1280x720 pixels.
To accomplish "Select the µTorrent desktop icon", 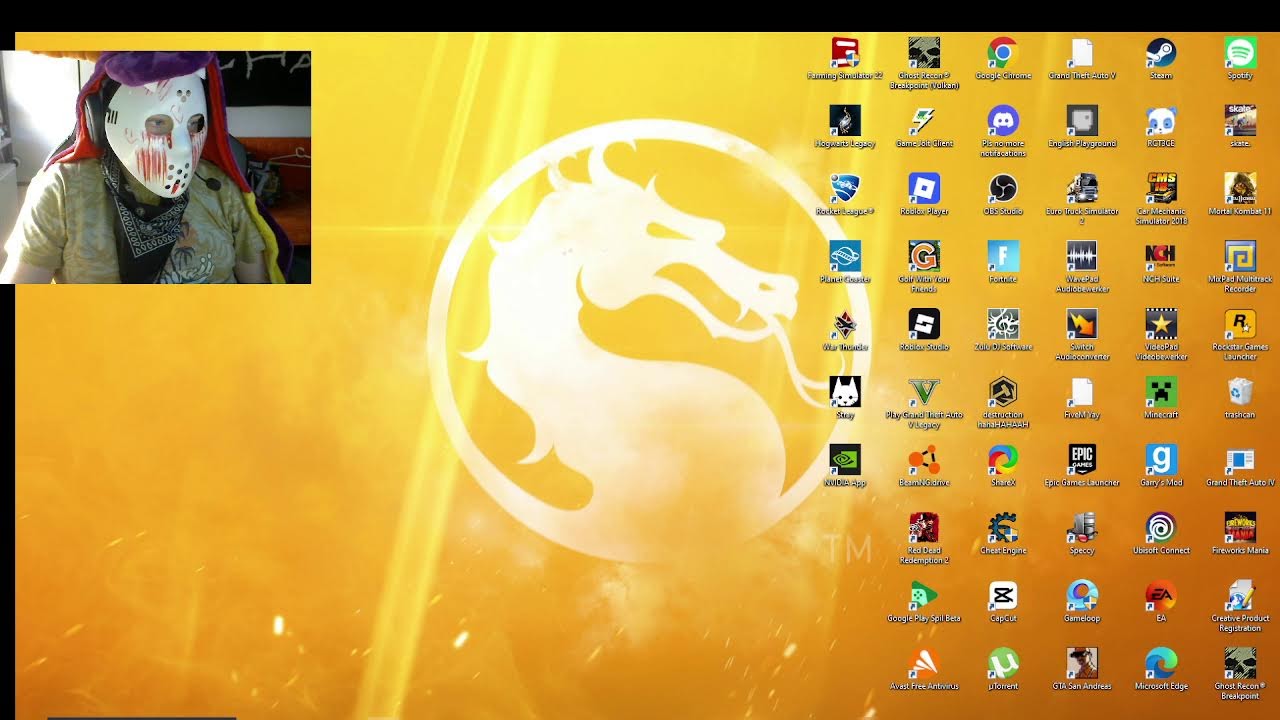I will [x=1003, y=664].
